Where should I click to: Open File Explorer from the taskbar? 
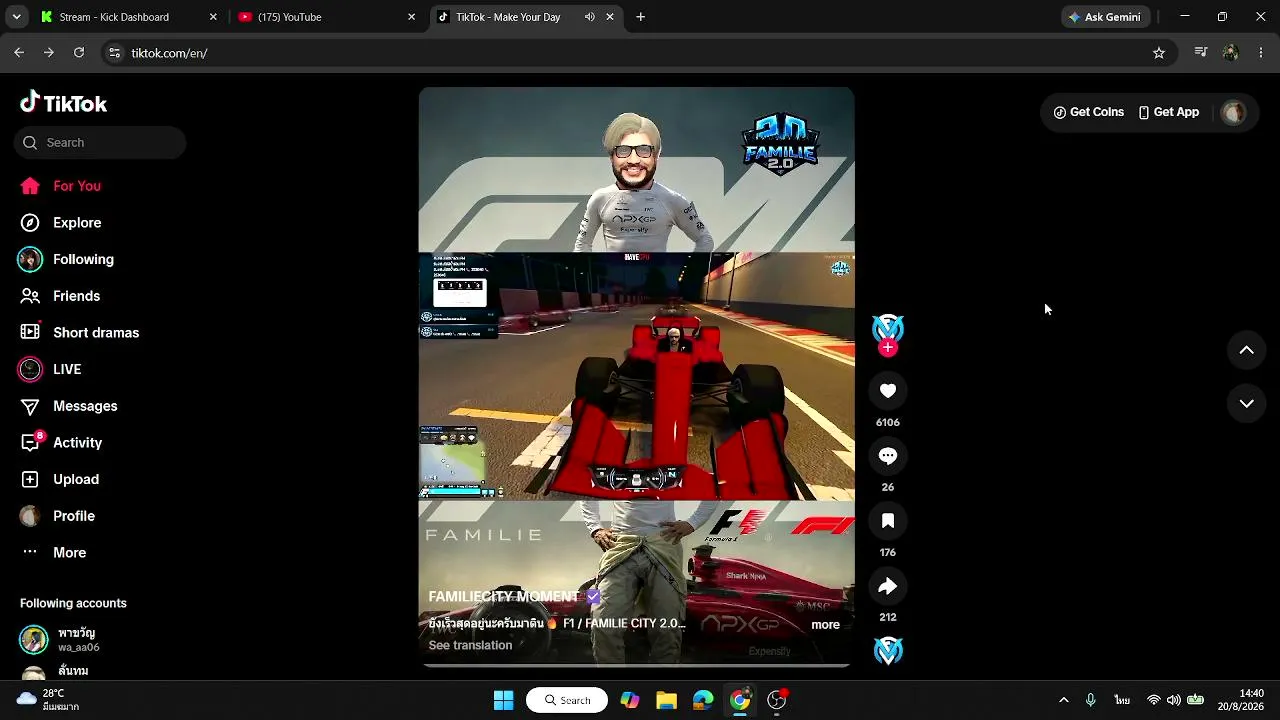(666, 700)
